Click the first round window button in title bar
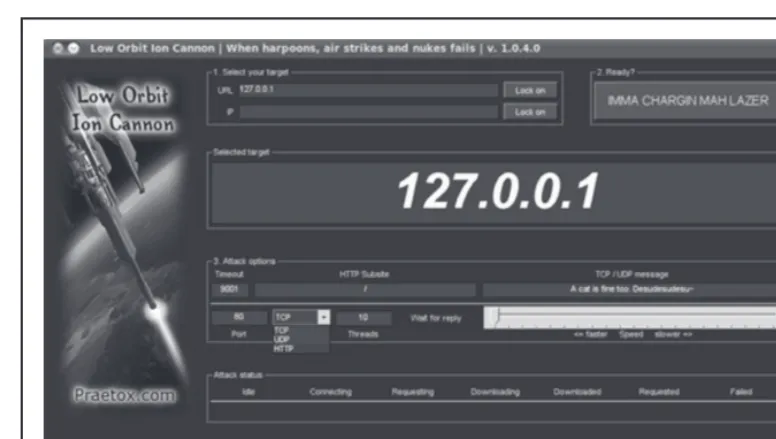This screenshot has height=439, width=776. pyautogui.click(x=58, y=48)
